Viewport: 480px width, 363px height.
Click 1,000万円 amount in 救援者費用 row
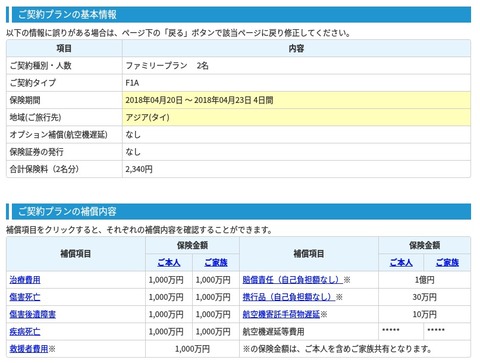(x=192, y=349)
